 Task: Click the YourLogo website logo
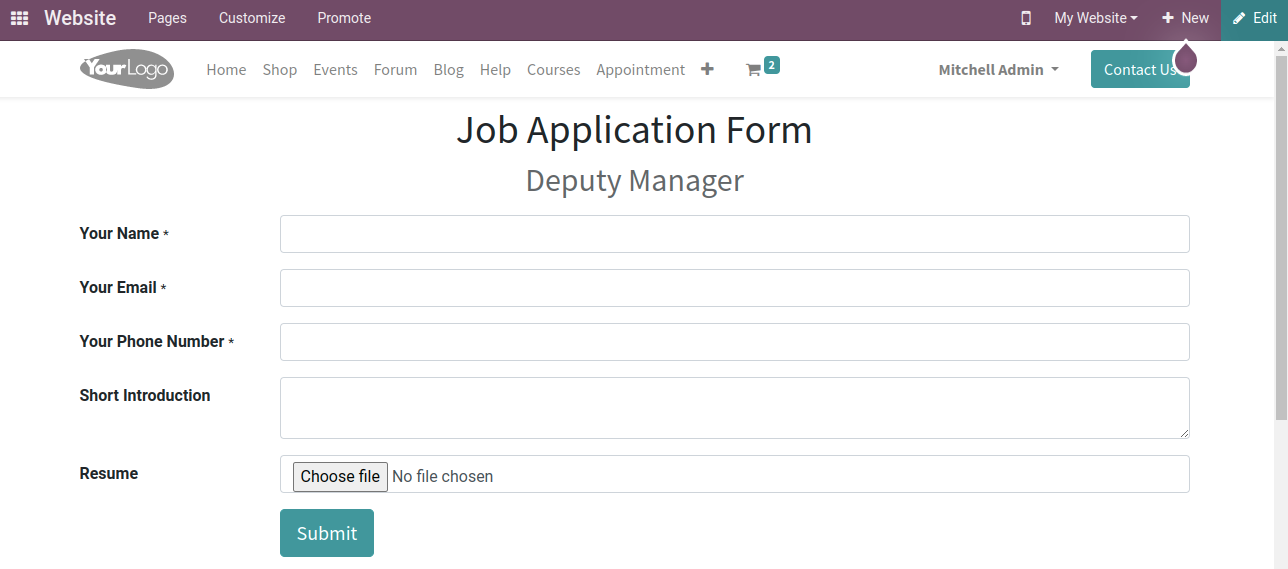click(127, 69)
